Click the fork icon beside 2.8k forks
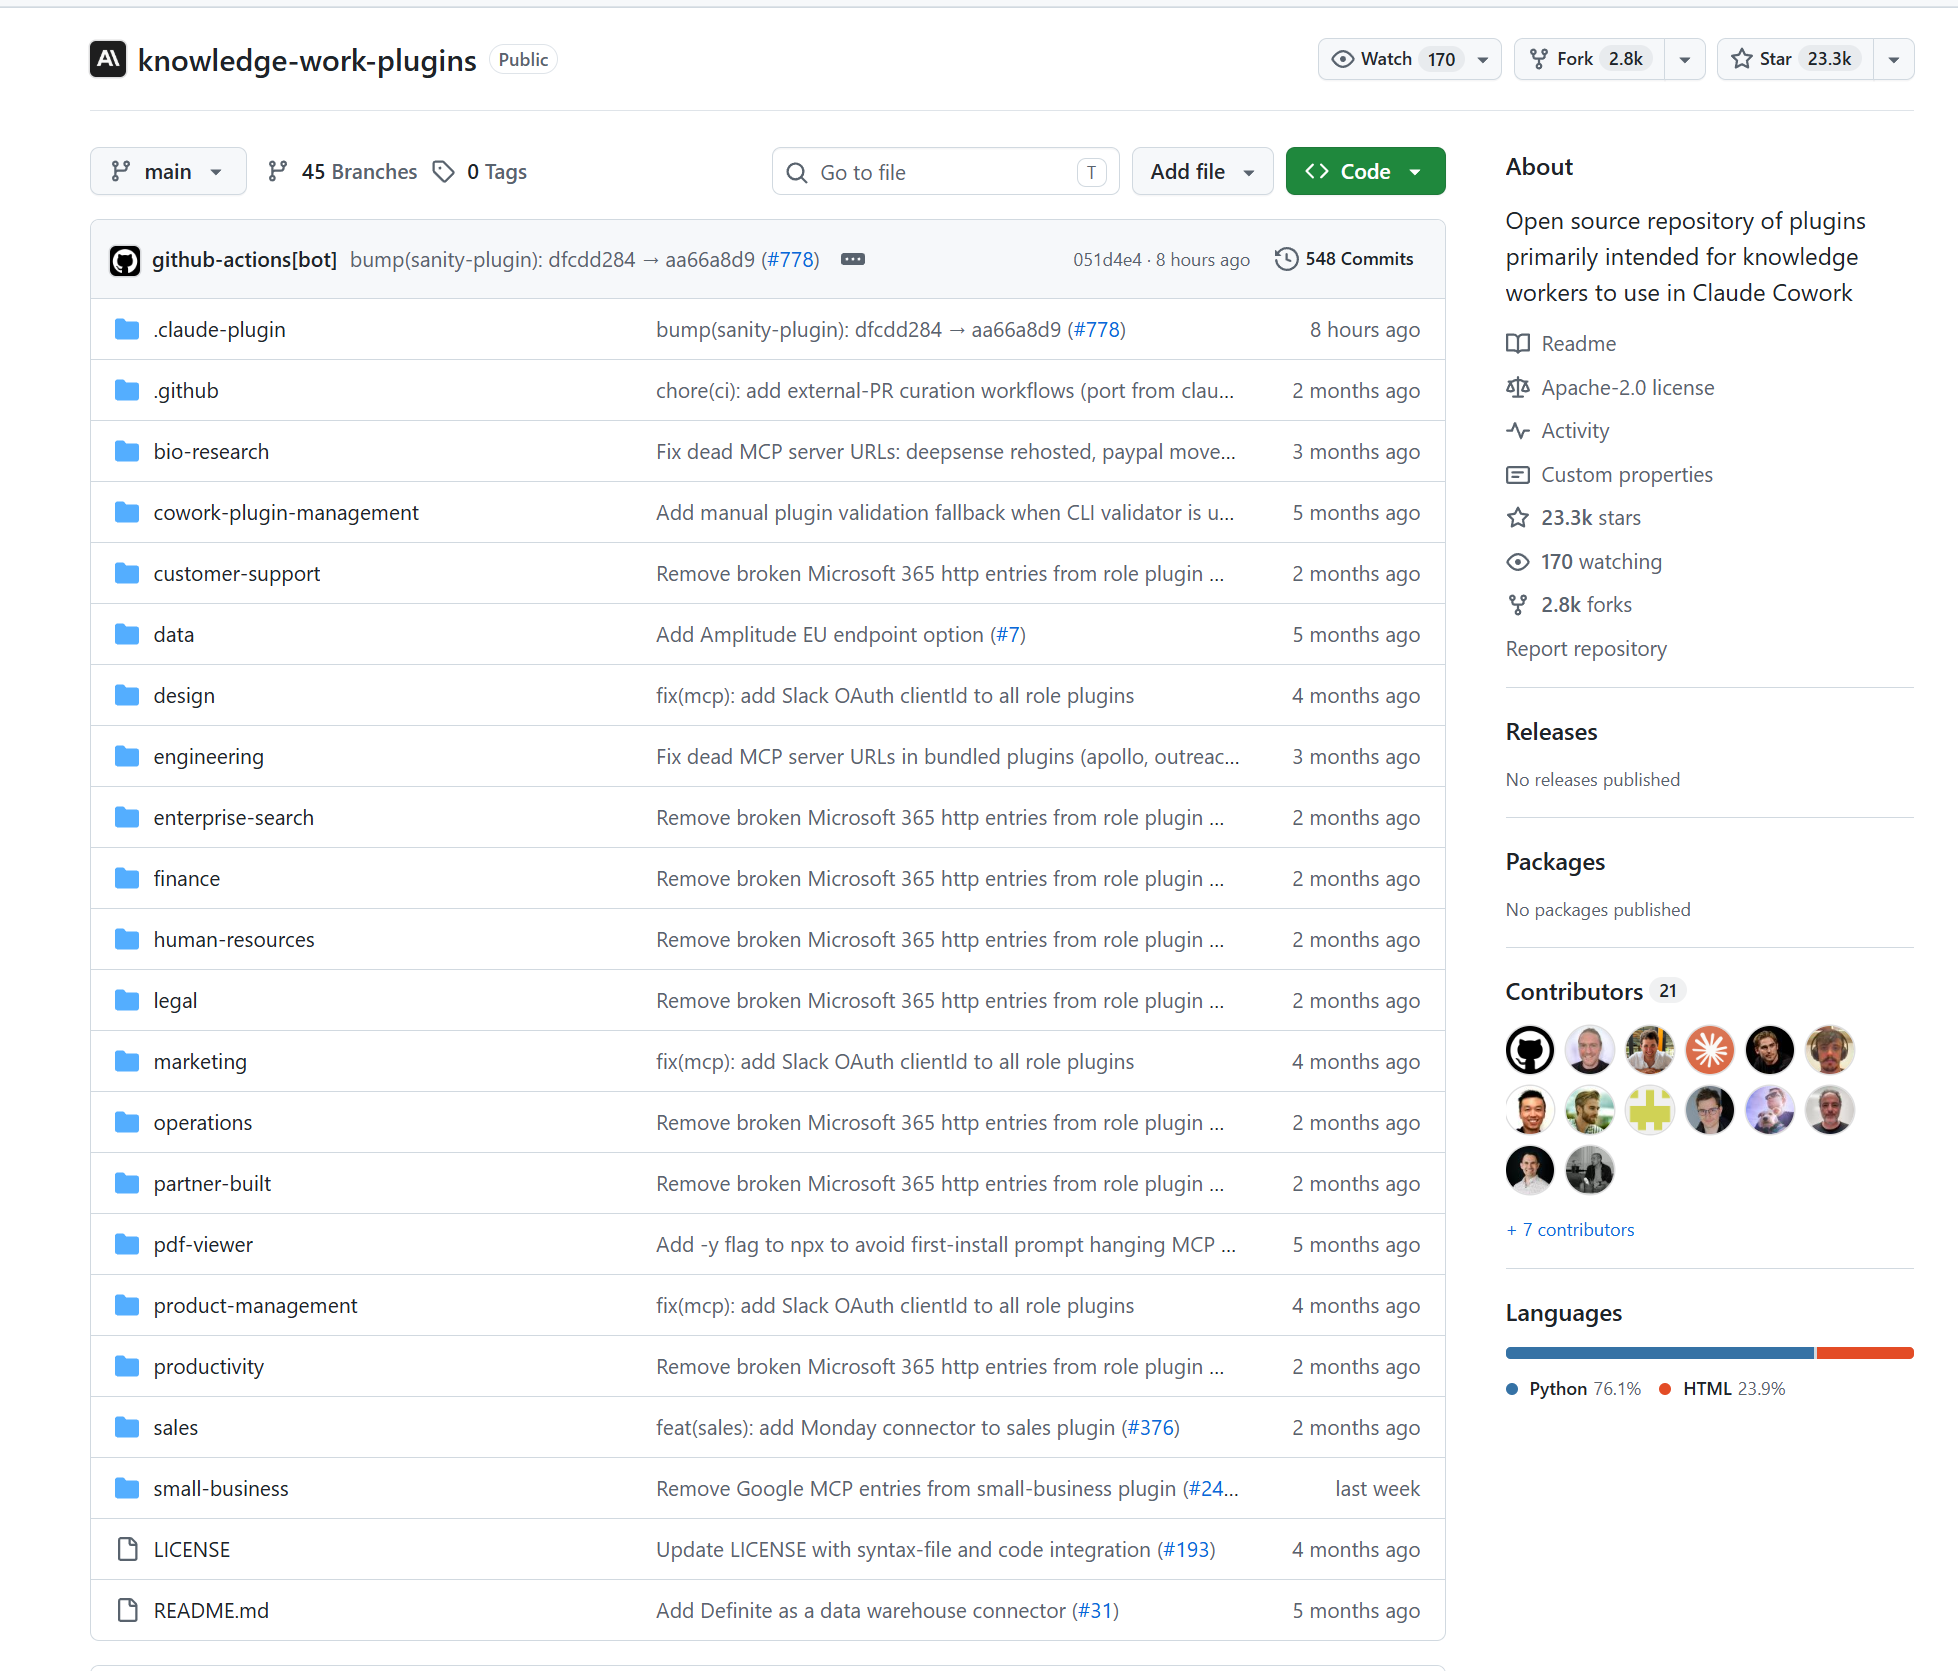 pos(1518,605)
